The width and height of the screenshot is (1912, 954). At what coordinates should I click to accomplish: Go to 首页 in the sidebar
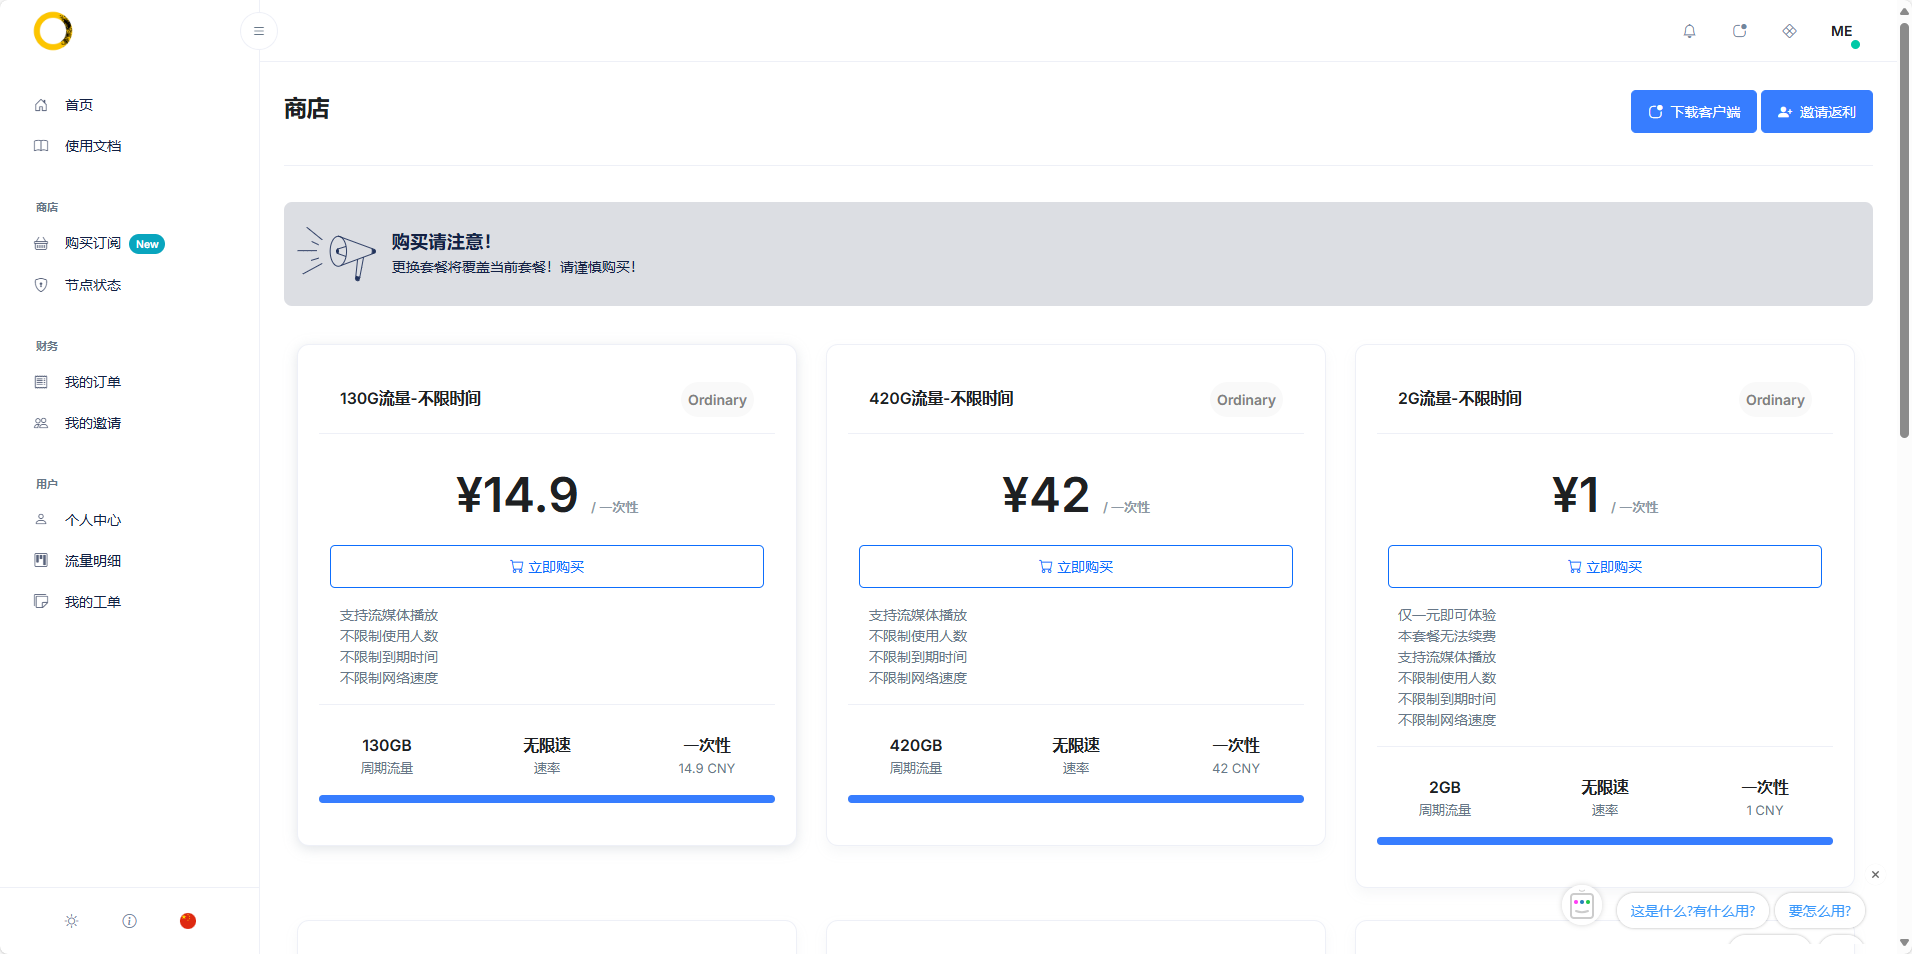[79, 105]
